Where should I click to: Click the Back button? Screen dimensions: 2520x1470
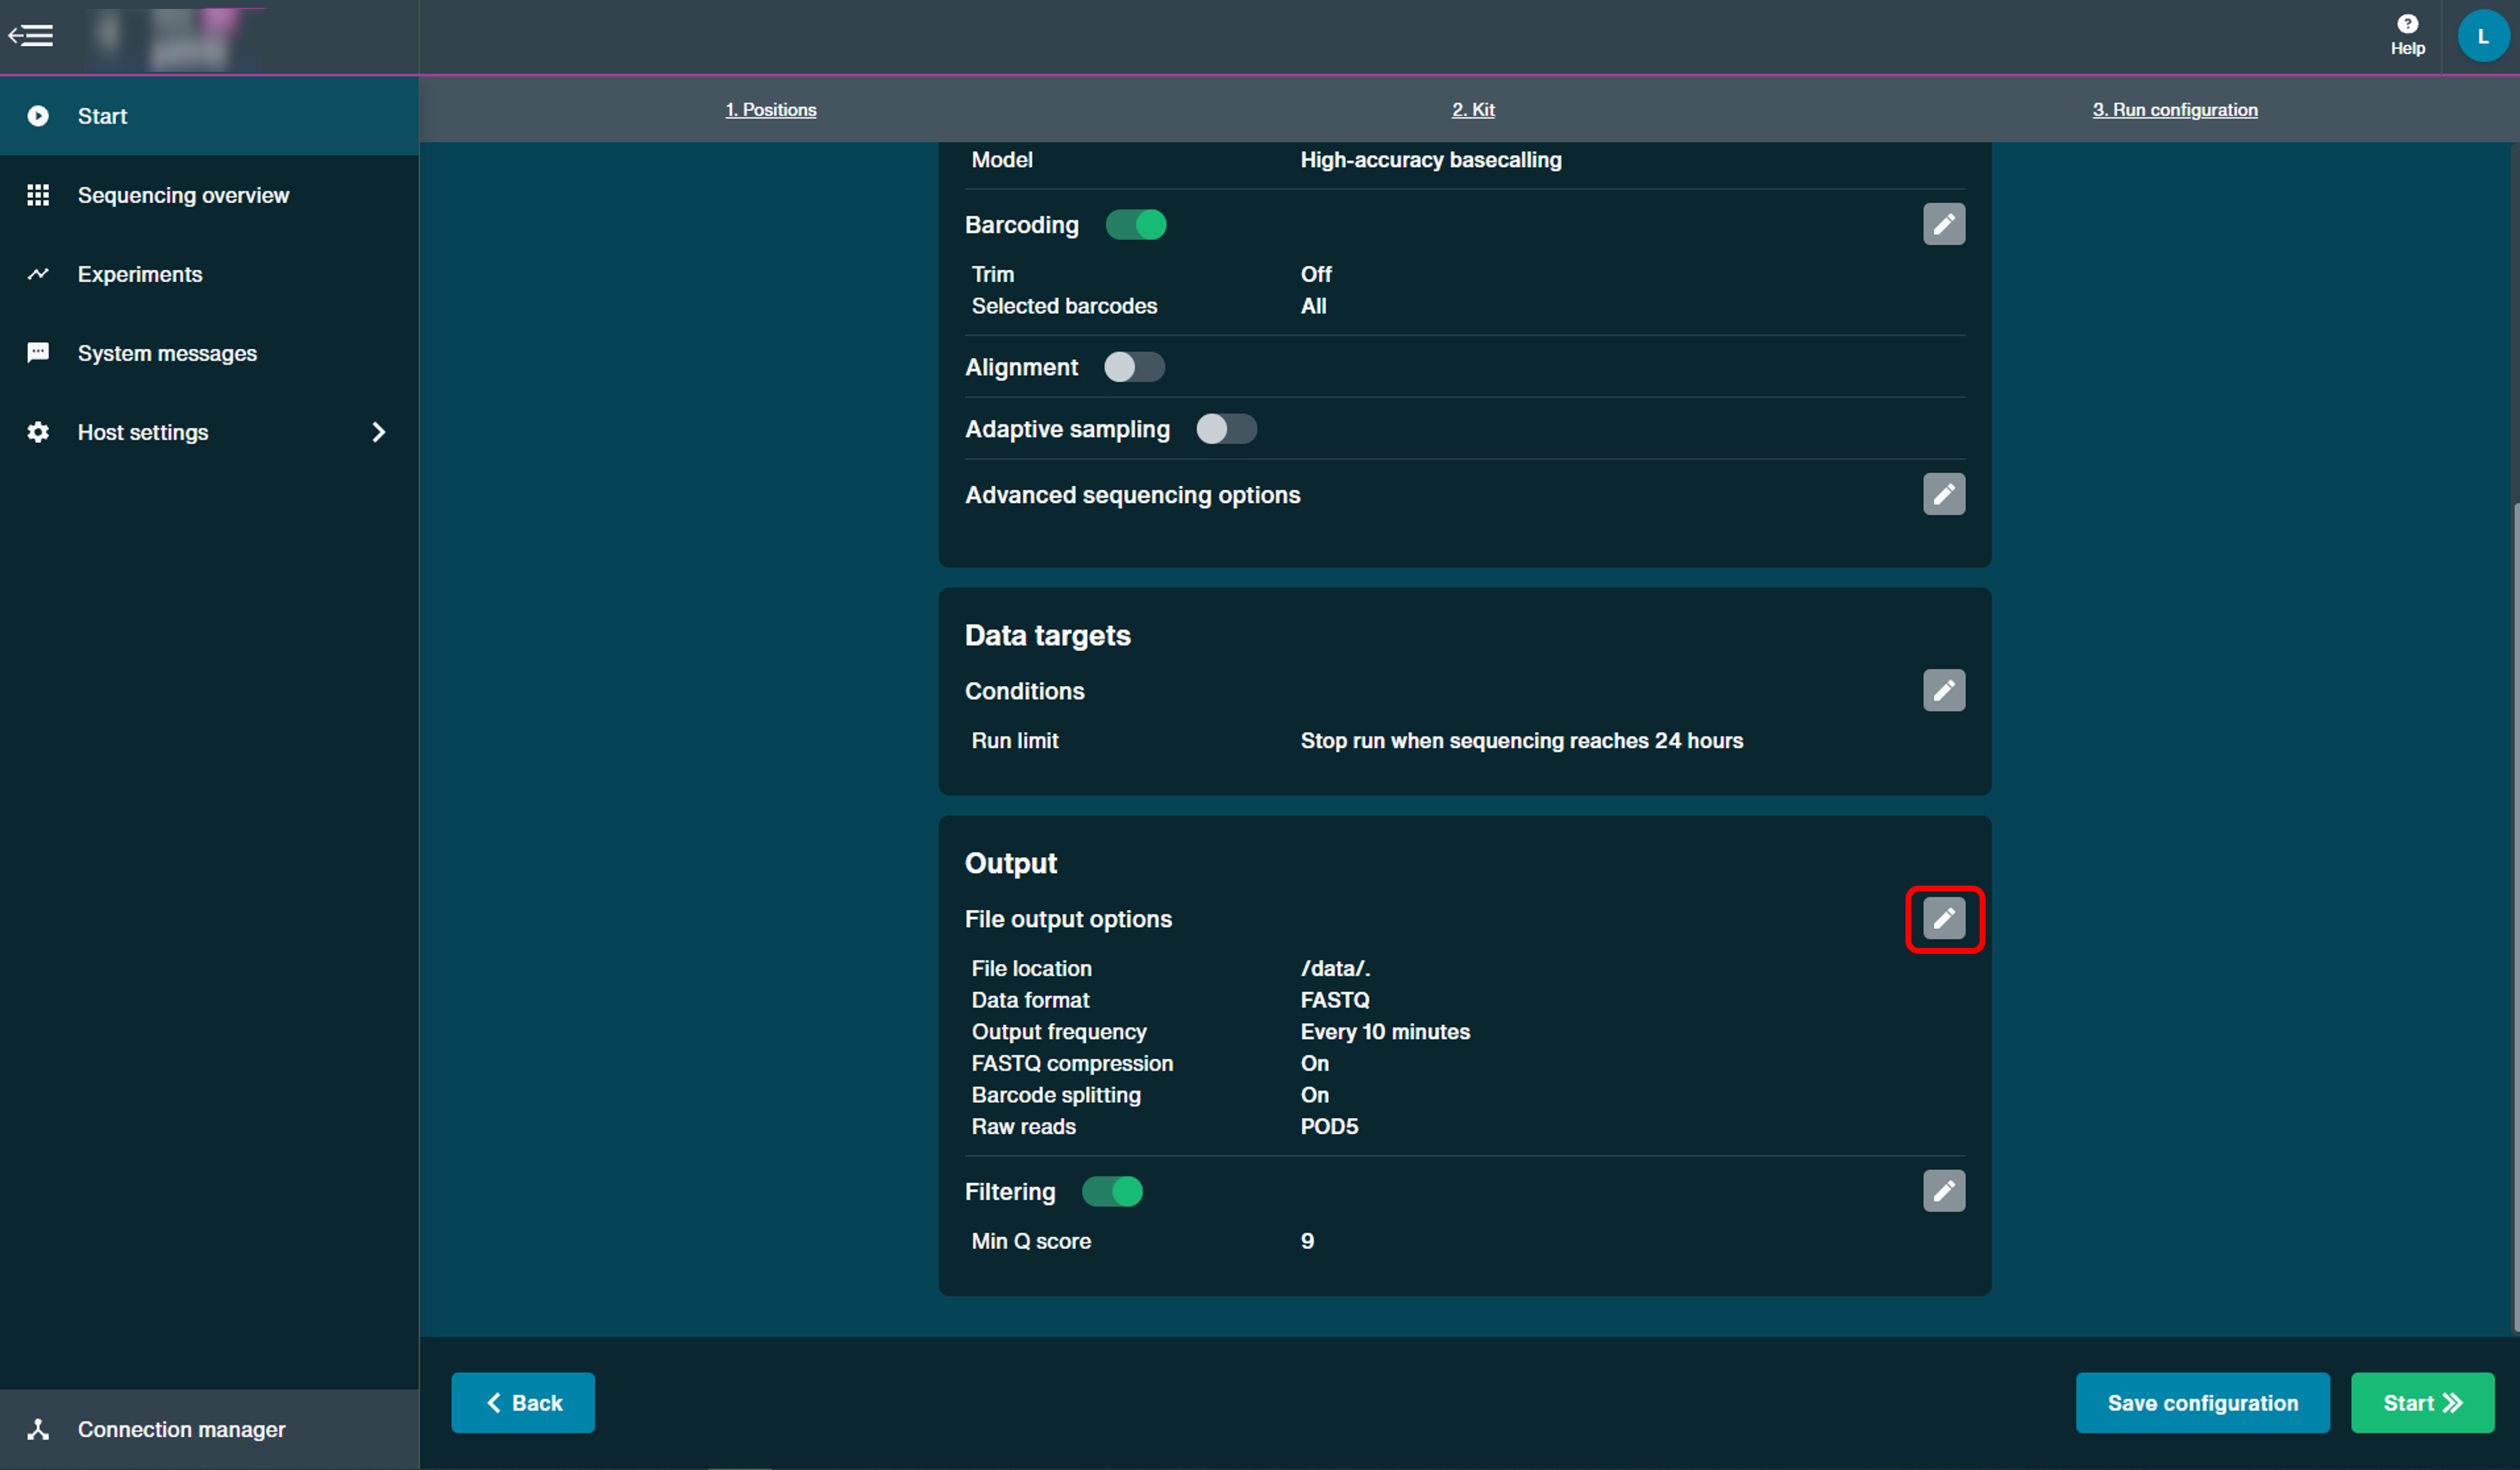click(x=525, y=1402)
